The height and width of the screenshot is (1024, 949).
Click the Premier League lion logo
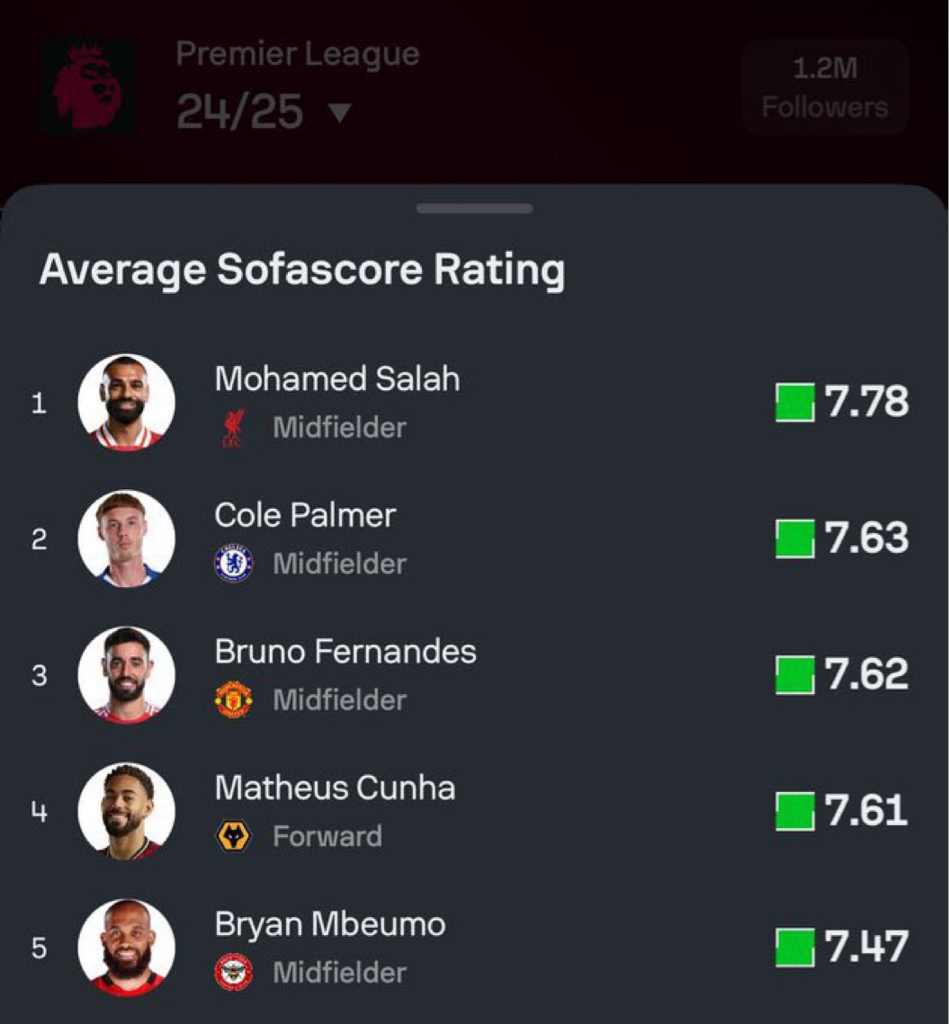tap(89, 87)
